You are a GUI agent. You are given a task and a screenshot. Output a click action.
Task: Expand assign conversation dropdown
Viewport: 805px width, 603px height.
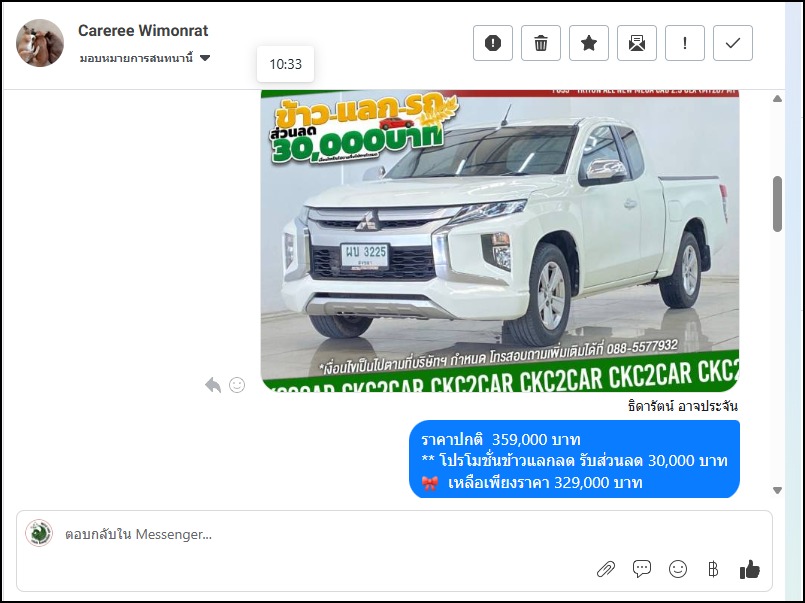pyautogui.click(x=145, y=58)
